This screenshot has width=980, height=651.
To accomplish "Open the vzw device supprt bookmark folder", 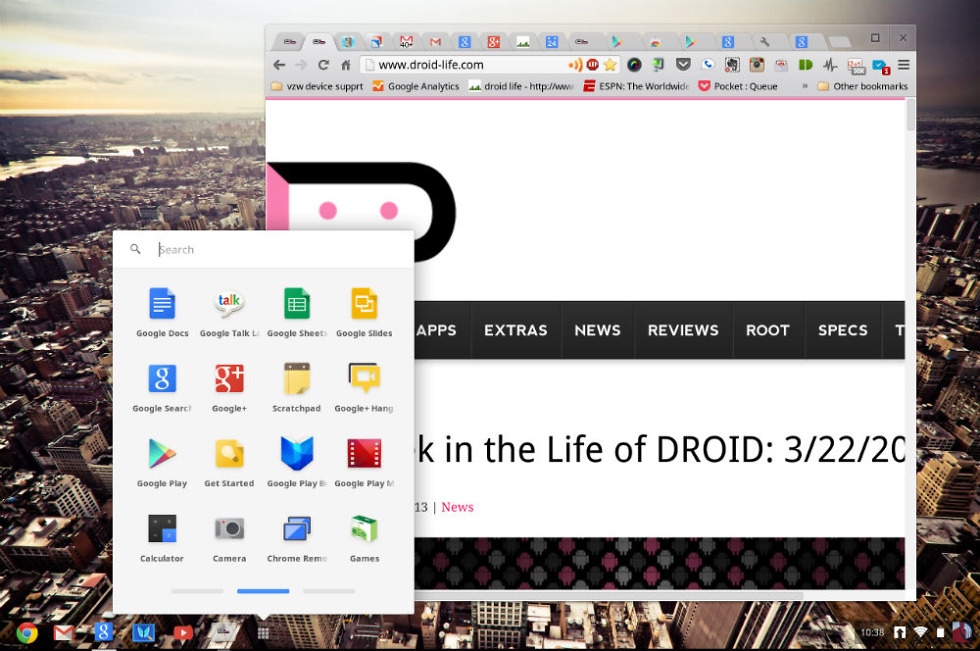I will coord(317,87).
